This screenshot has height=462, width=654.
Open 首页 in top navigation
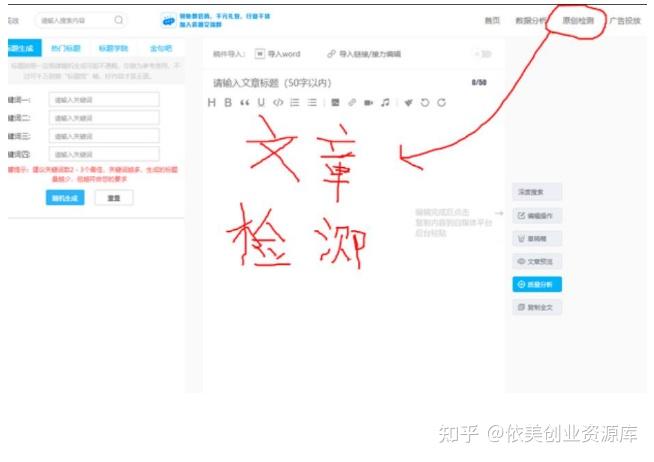coord(492,20)
